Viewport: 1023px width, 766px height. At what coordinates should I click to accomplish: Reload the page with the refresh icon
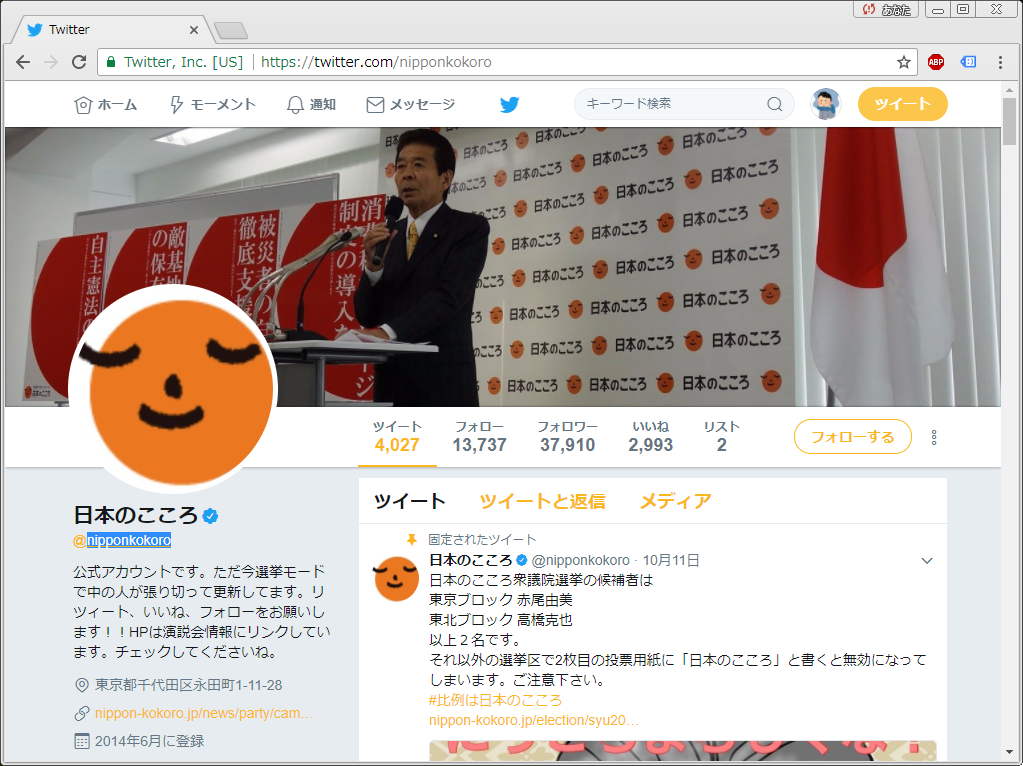pos(79,62)
